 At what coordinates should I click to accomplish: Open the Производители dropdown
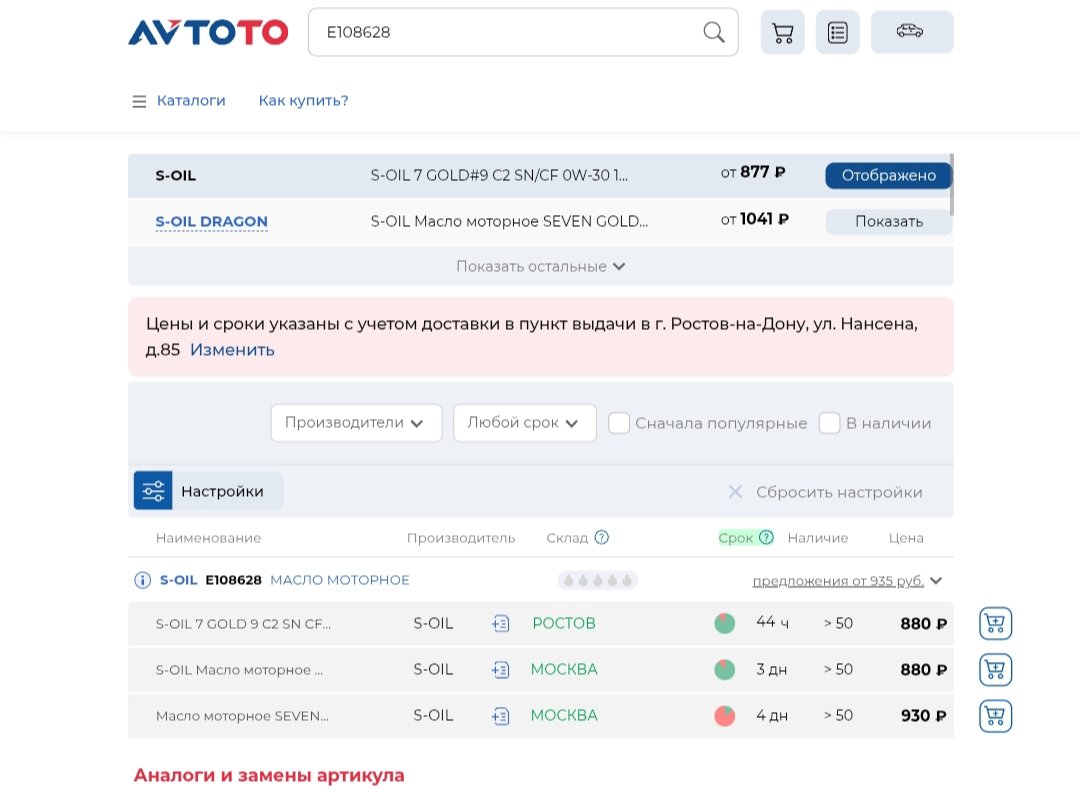point(356,423)
